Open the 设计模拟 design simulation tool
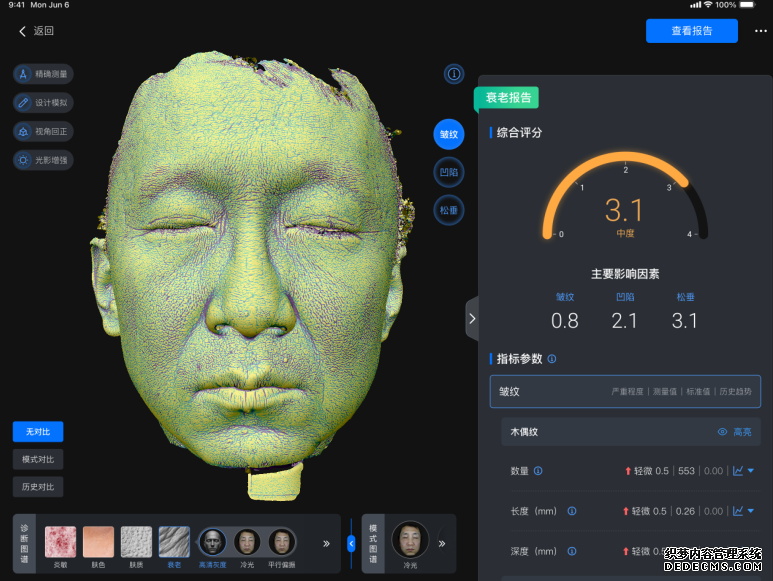 (43, 103)
